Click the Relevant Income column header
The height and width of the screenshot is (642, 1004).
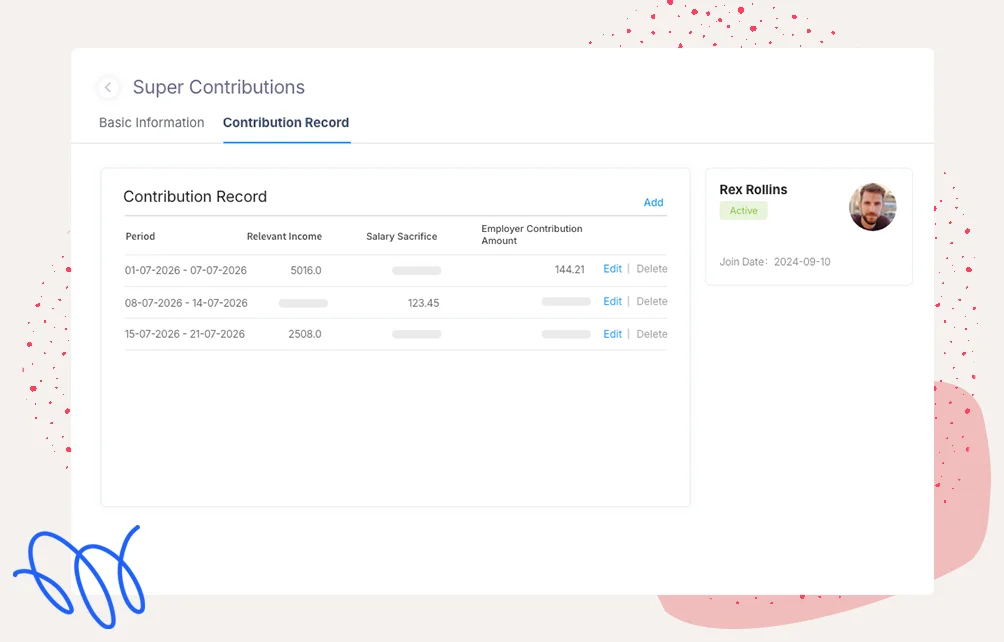tap(284, 237)
